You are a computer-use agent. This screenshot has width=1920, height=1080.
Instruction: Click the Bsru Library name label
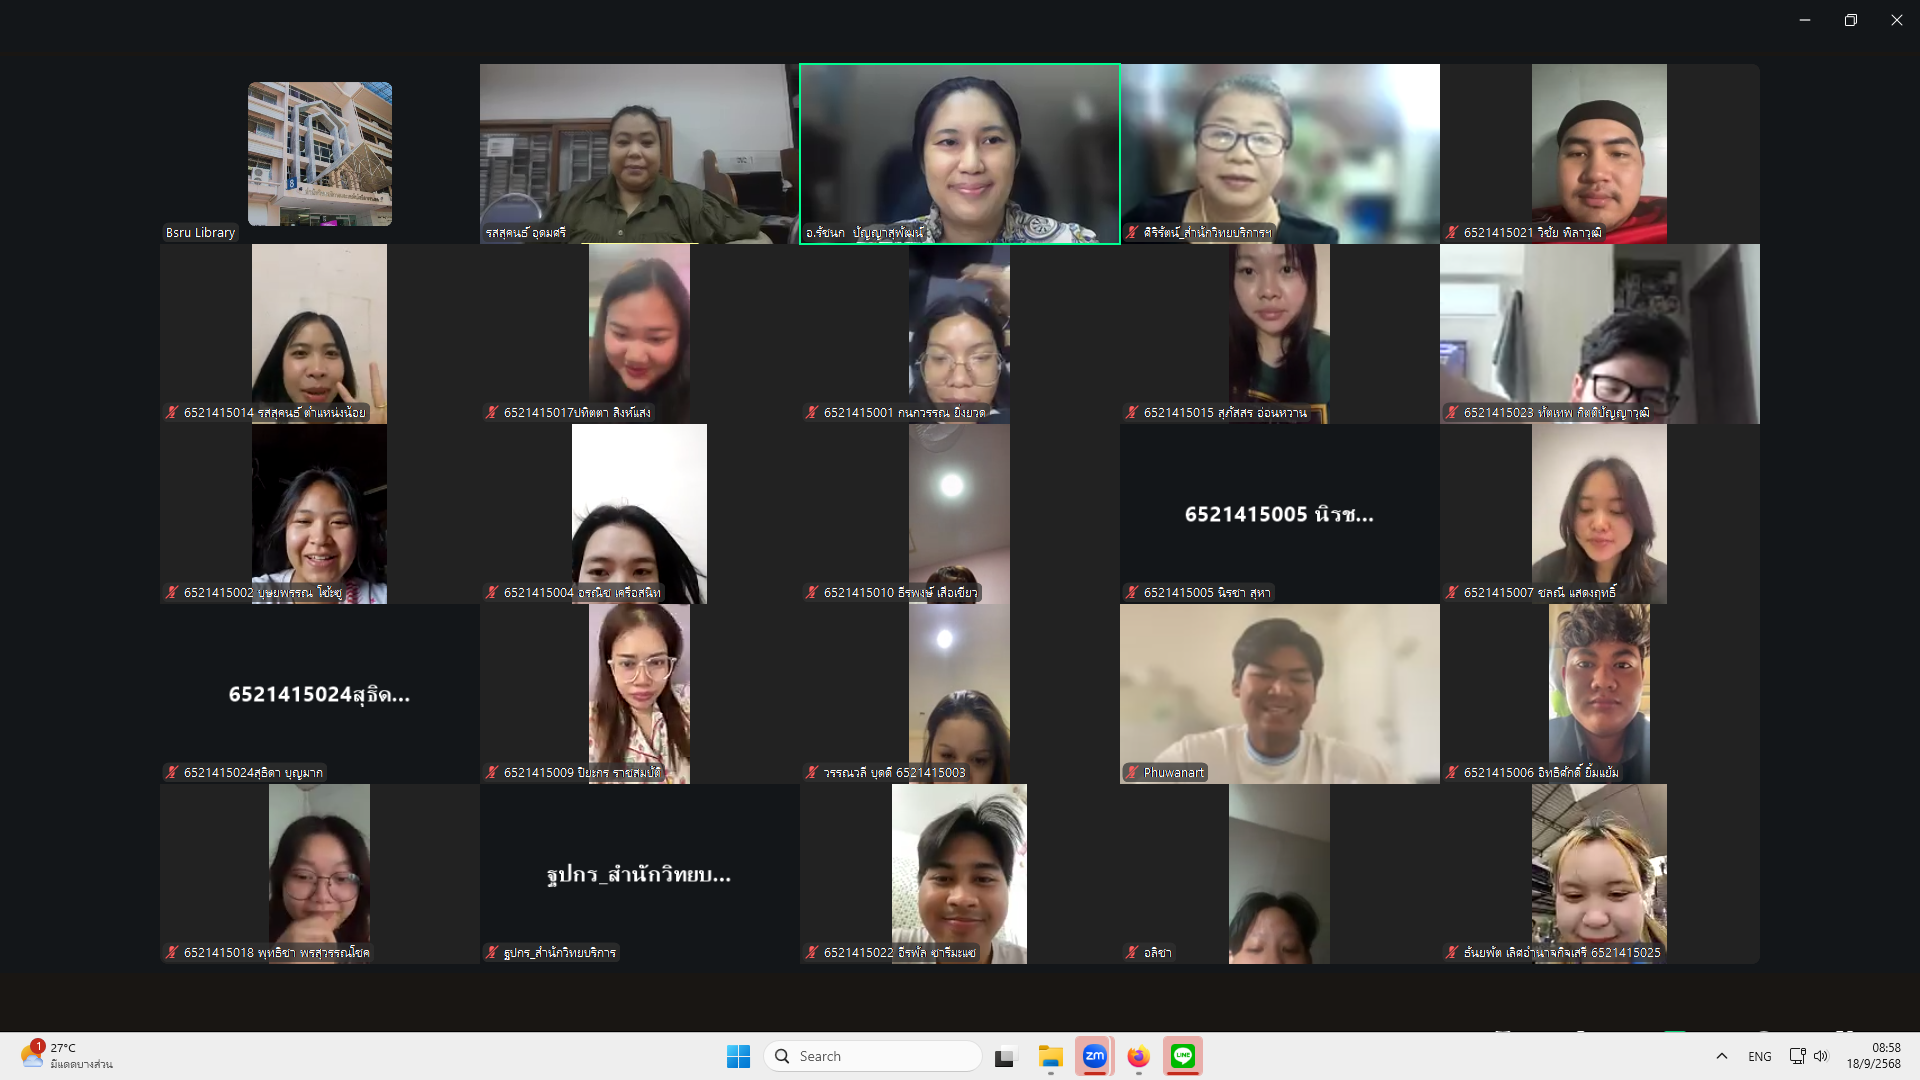click(200, 233)
